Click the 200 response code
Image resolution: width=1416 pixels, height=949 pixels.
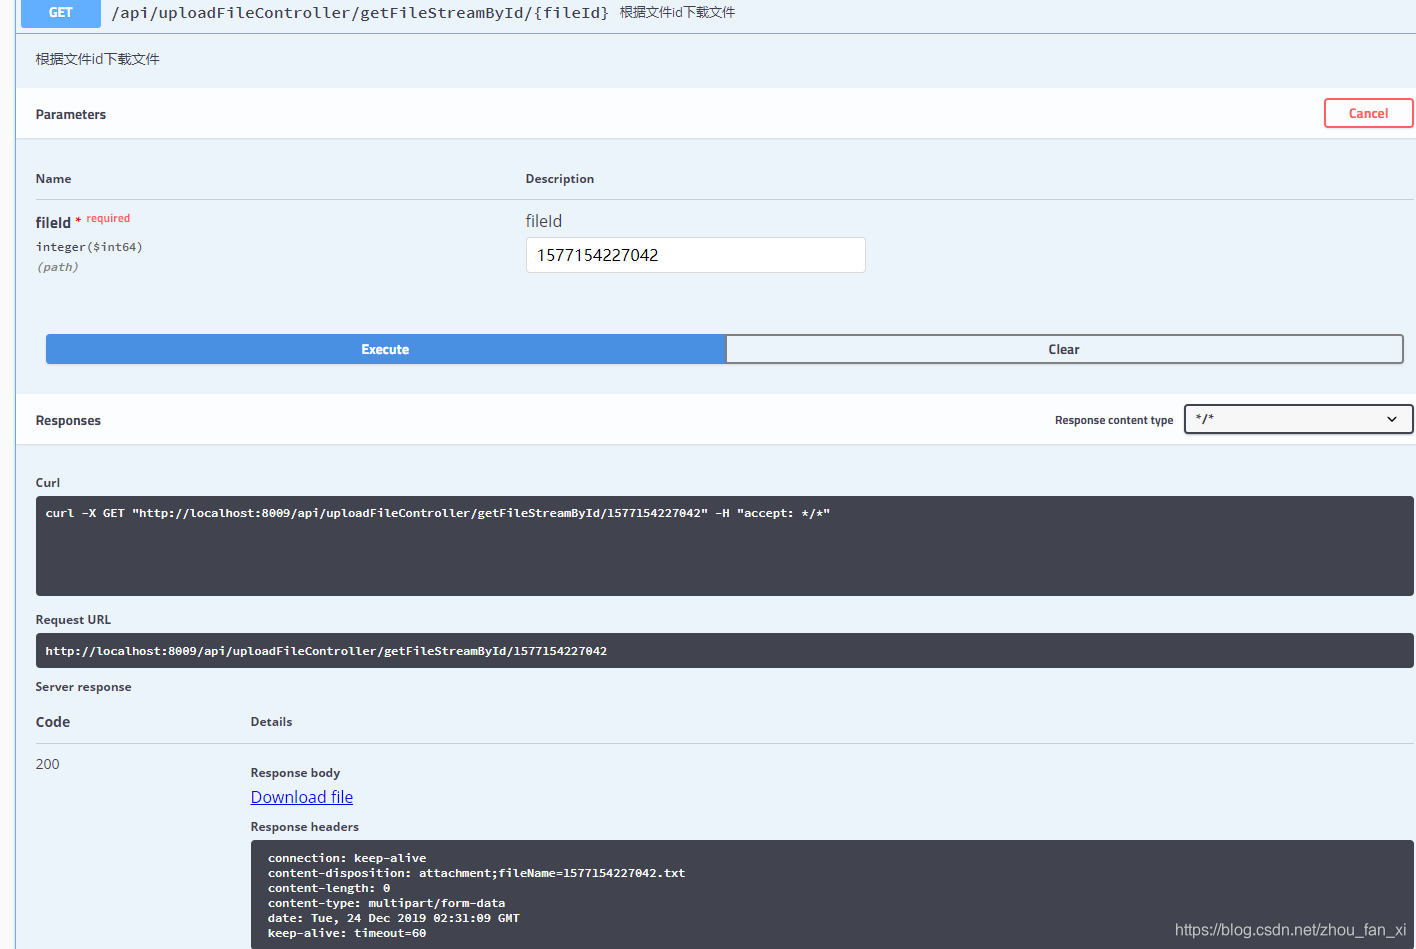pyautogui.click(x=47, y=763)
